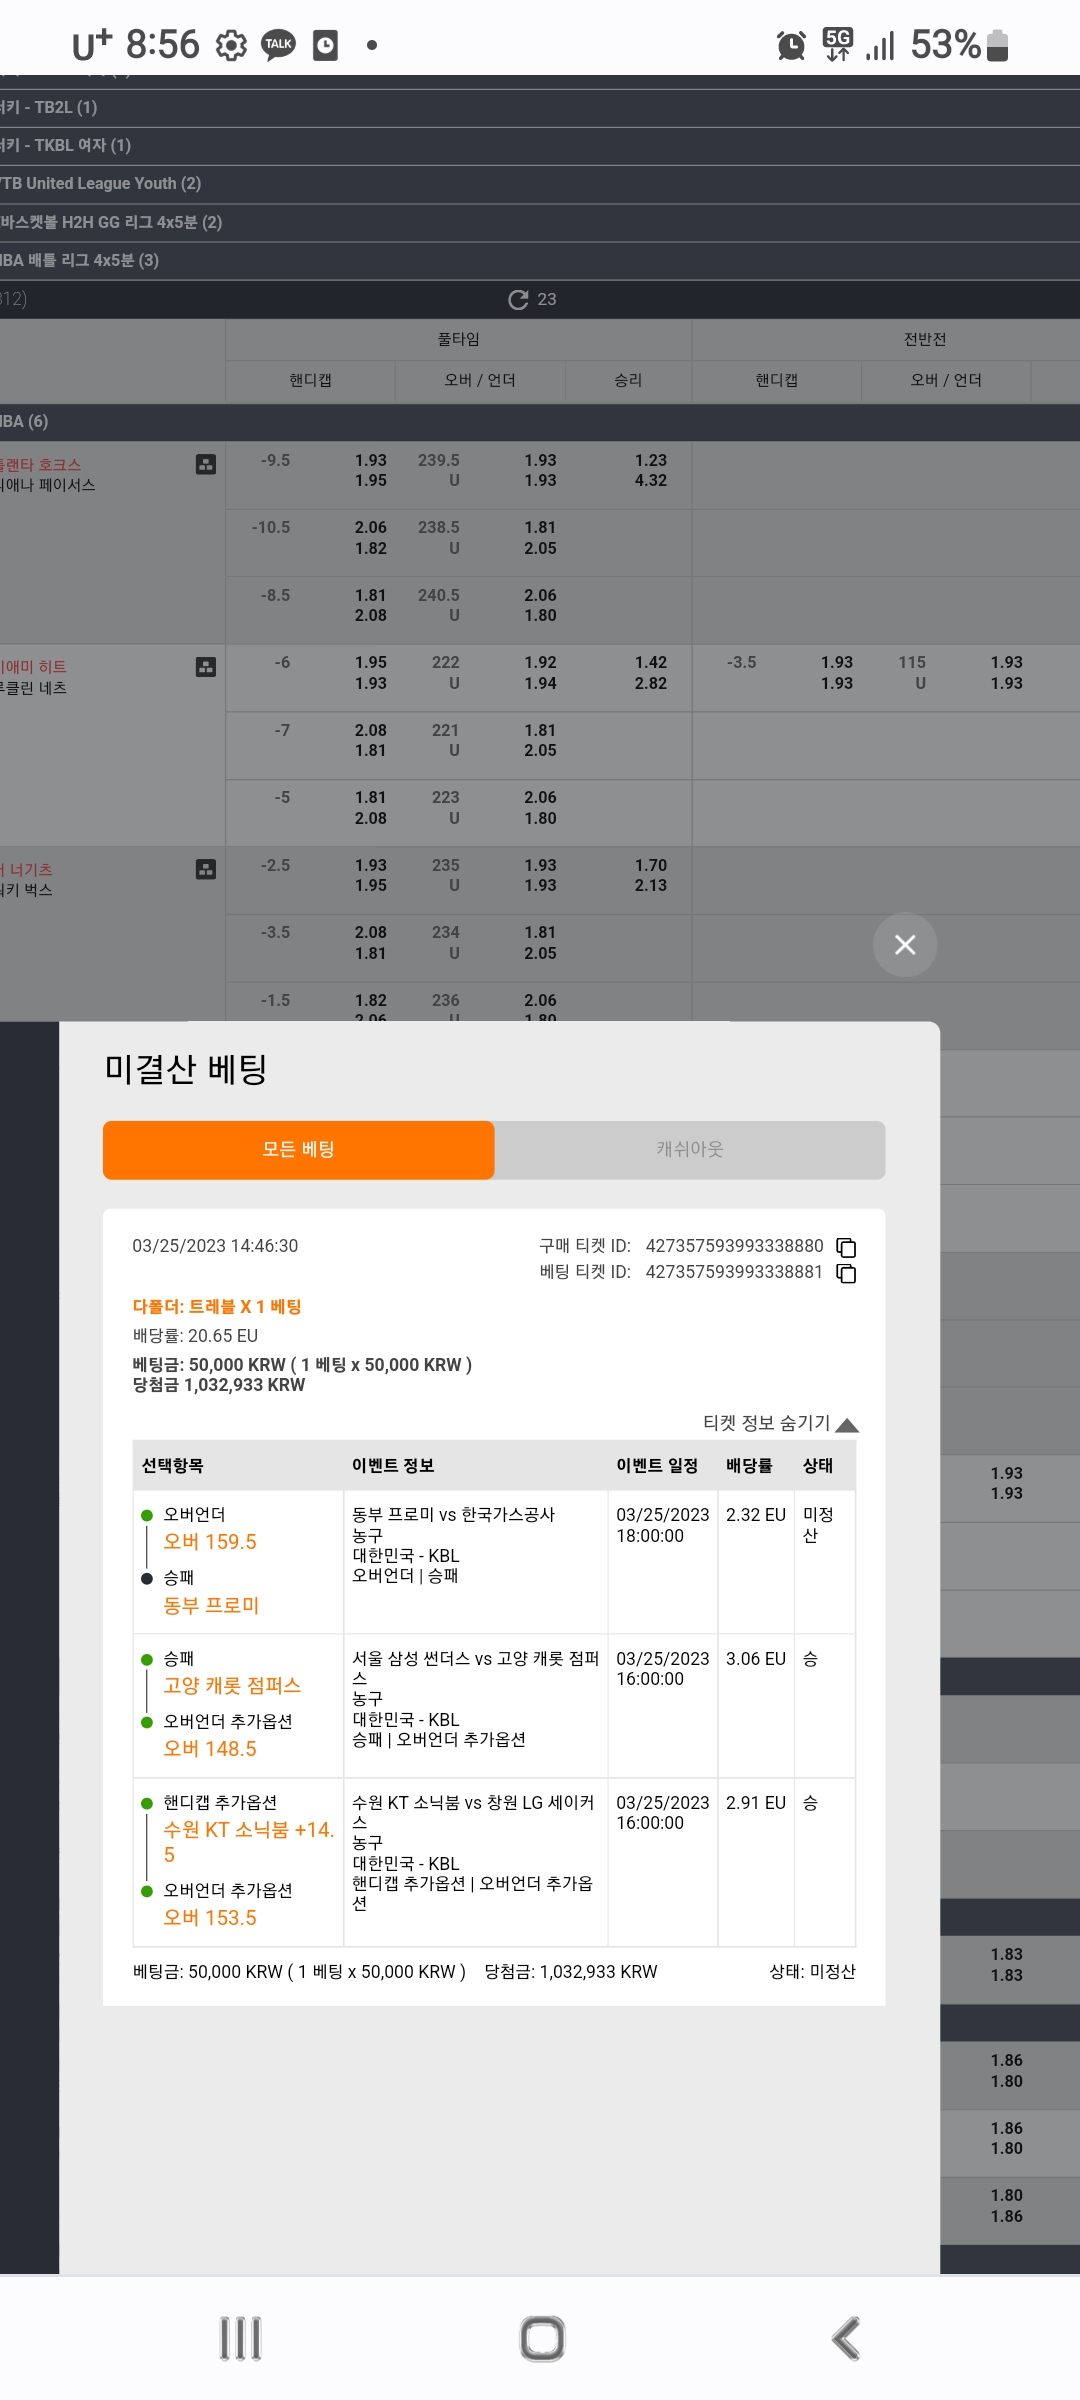Copy the betting ticket ID (베팅 티켓 ID)
This screenshot has height=2400, width=1080.
846,1273
